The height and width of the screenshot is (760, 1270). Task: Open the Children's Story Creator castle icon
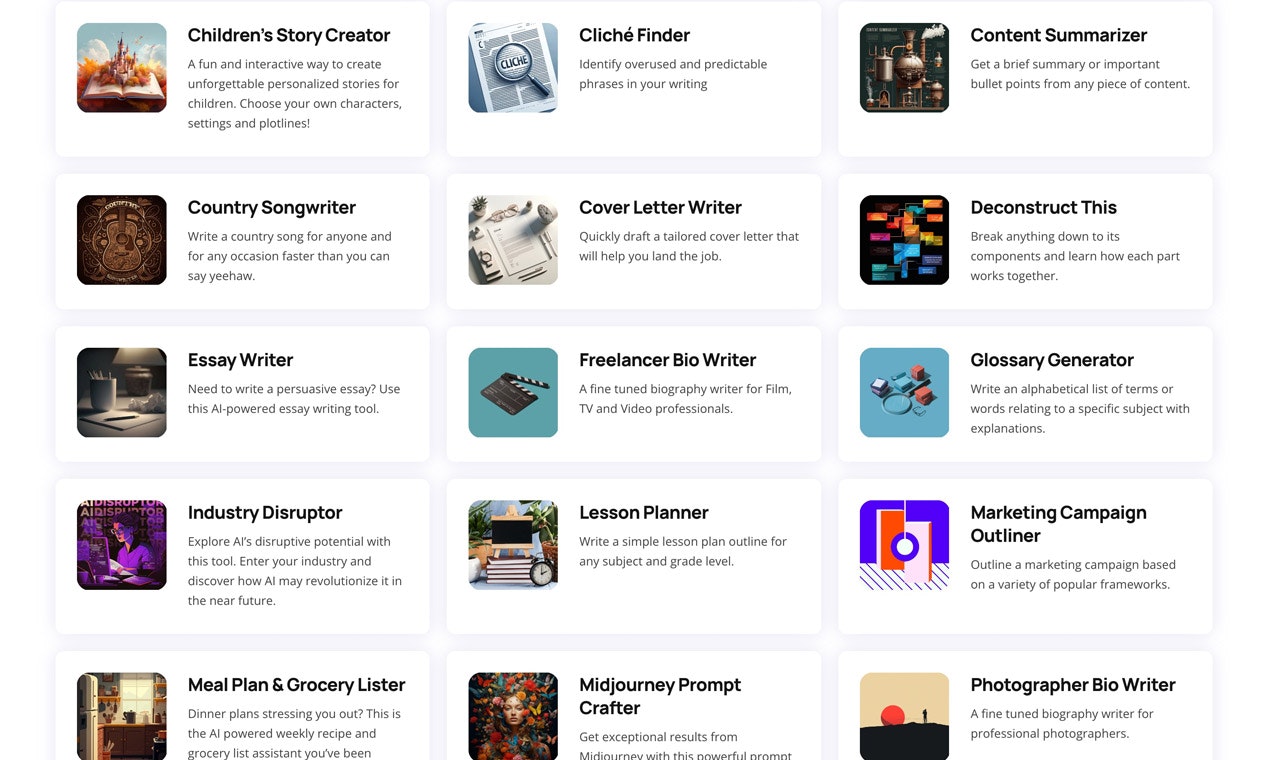pos(122,68)
